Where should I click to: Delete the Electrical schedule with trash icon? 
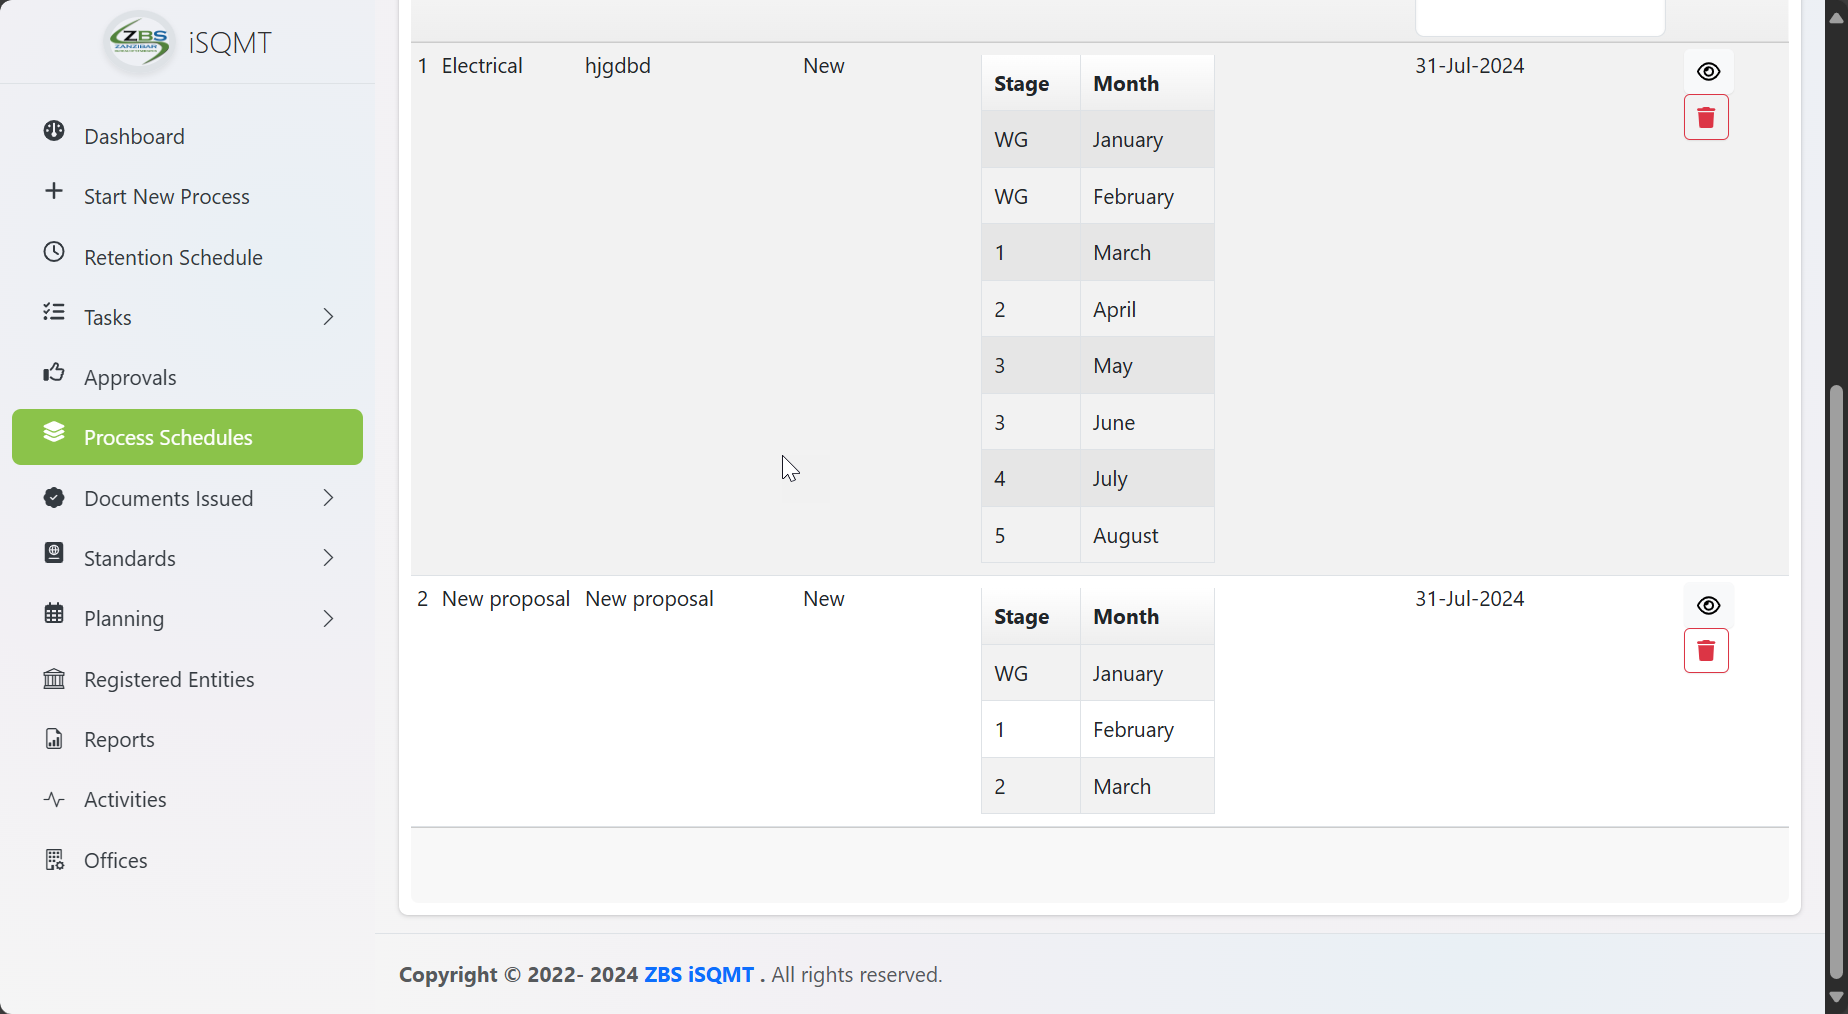(1706, 118)
